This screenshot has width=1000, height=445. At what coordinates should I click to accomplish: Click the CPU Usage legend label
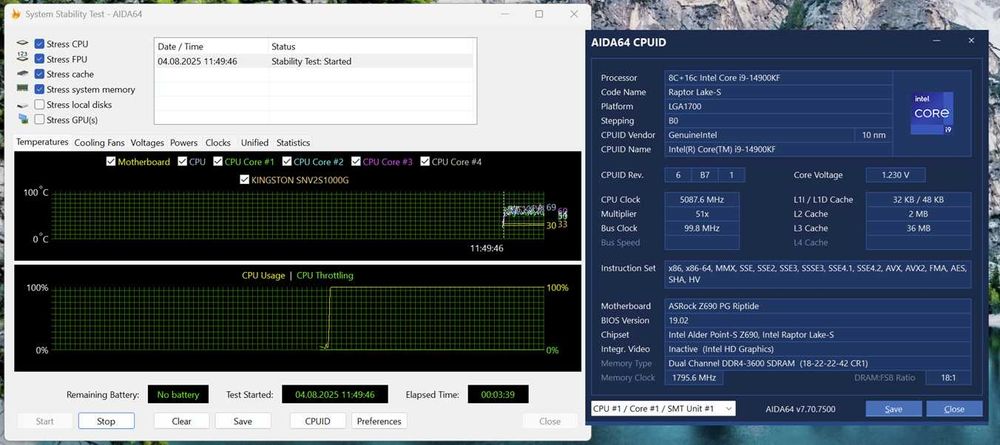click(263, 275)
